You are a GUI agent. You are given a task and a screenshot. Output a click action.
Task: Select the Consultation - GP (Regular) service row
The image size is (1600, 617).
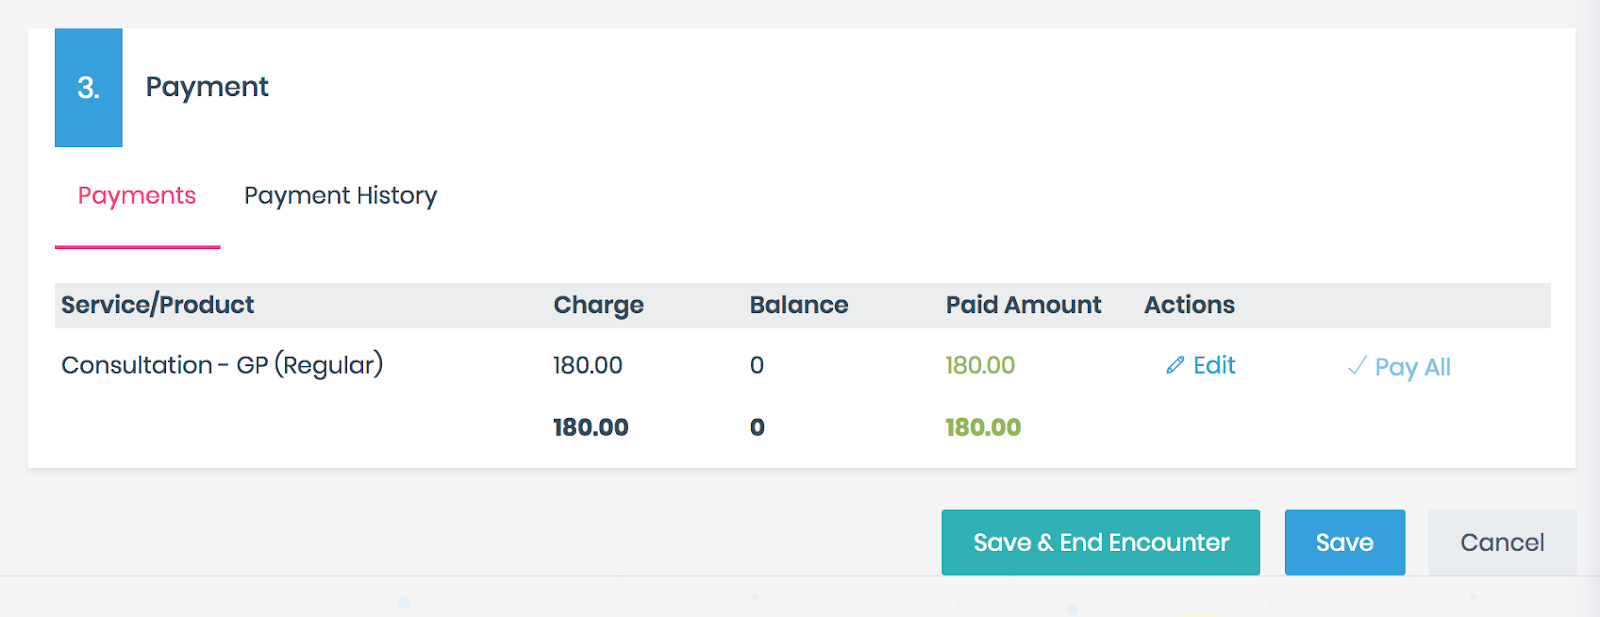click(222, 365)
